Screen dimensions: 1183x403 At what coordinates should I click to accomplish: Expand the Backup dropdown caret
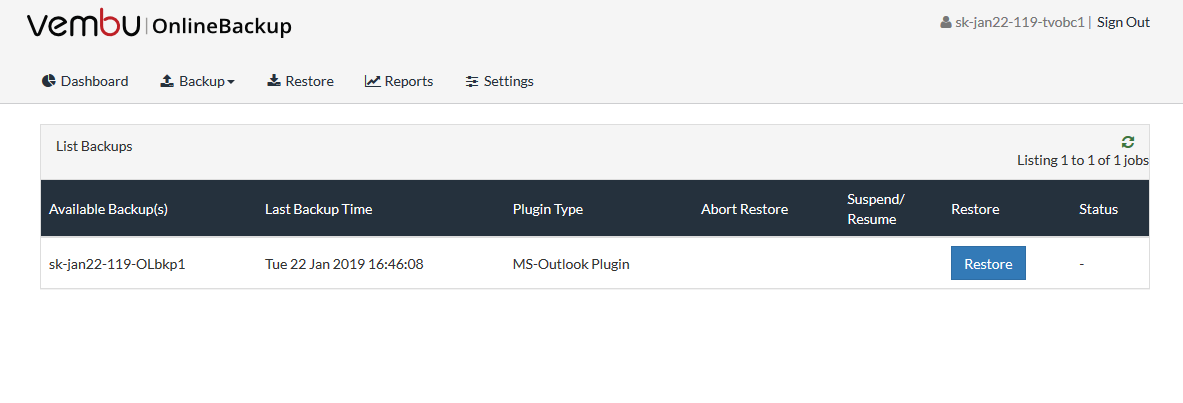(x=231, y=82)
